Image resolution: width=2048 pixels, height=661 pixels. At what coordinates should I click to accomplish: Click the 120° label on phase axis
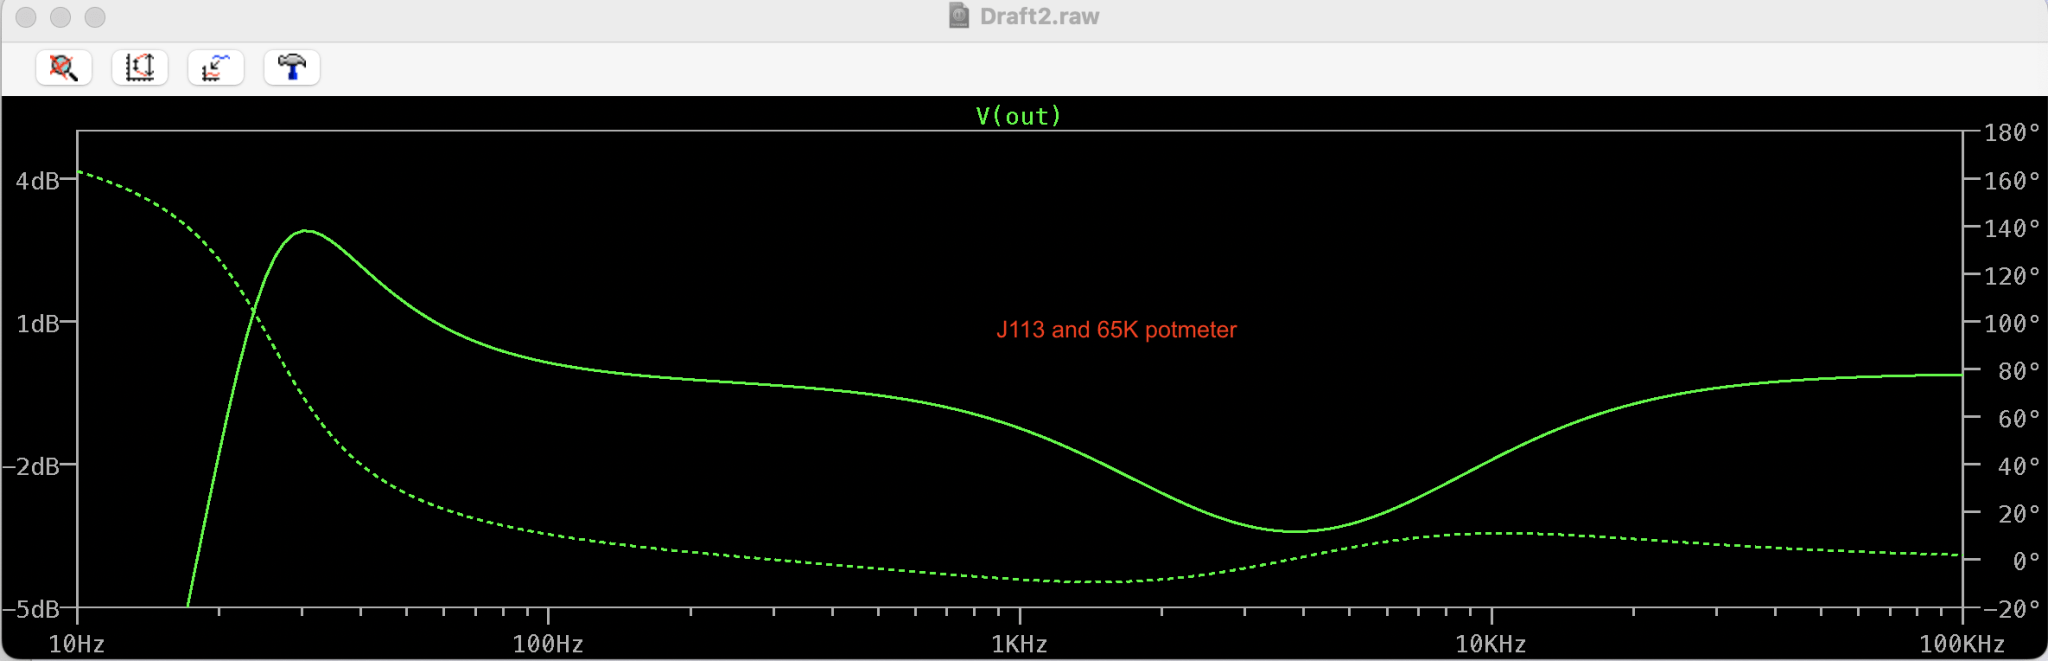(x=2012, y=276)
